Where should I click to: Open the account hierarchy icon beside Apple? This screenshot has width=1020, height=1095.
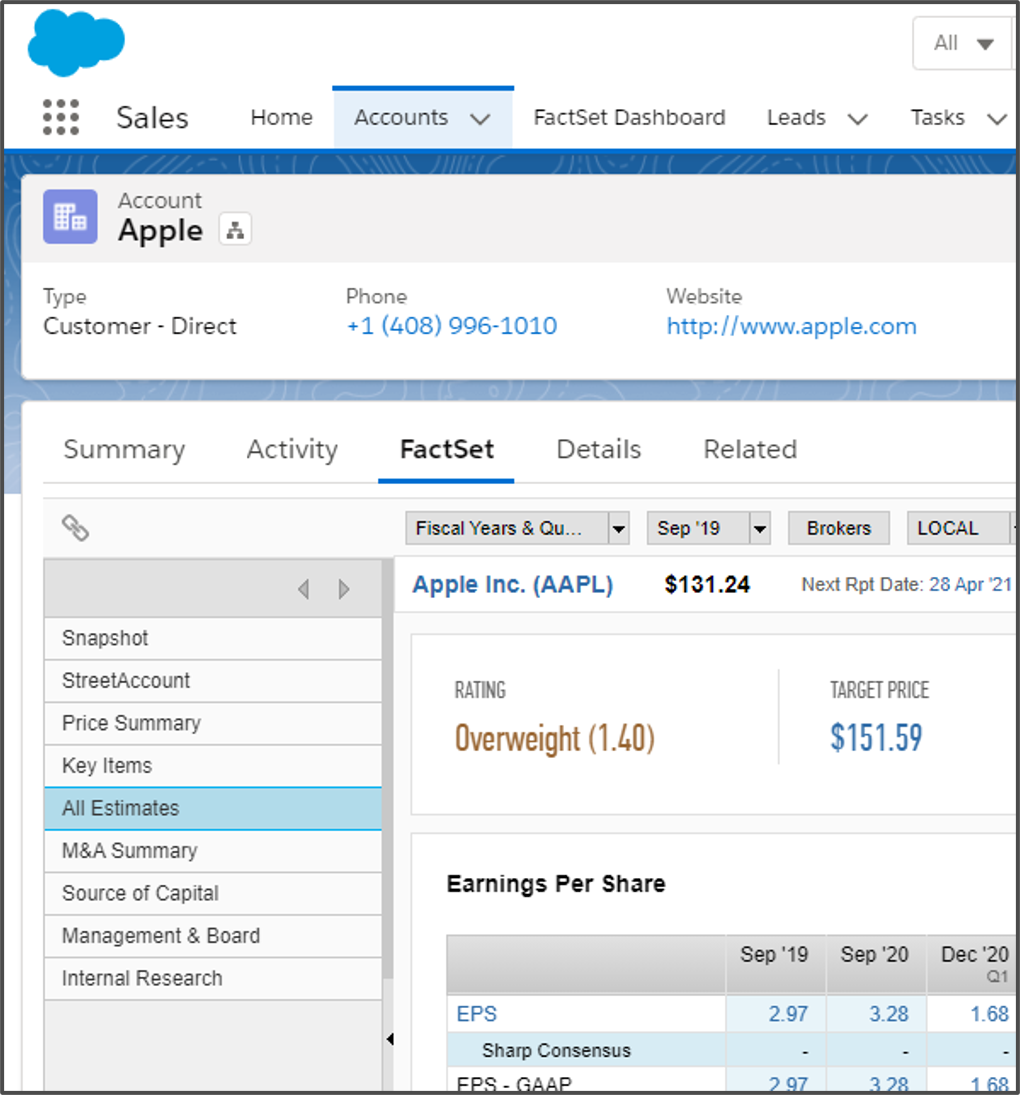[x=235, y=229]
